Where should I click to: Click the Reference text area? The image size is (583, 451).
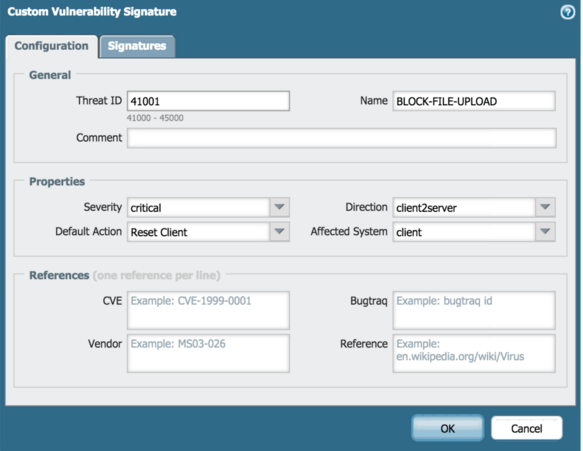[474, 354]
